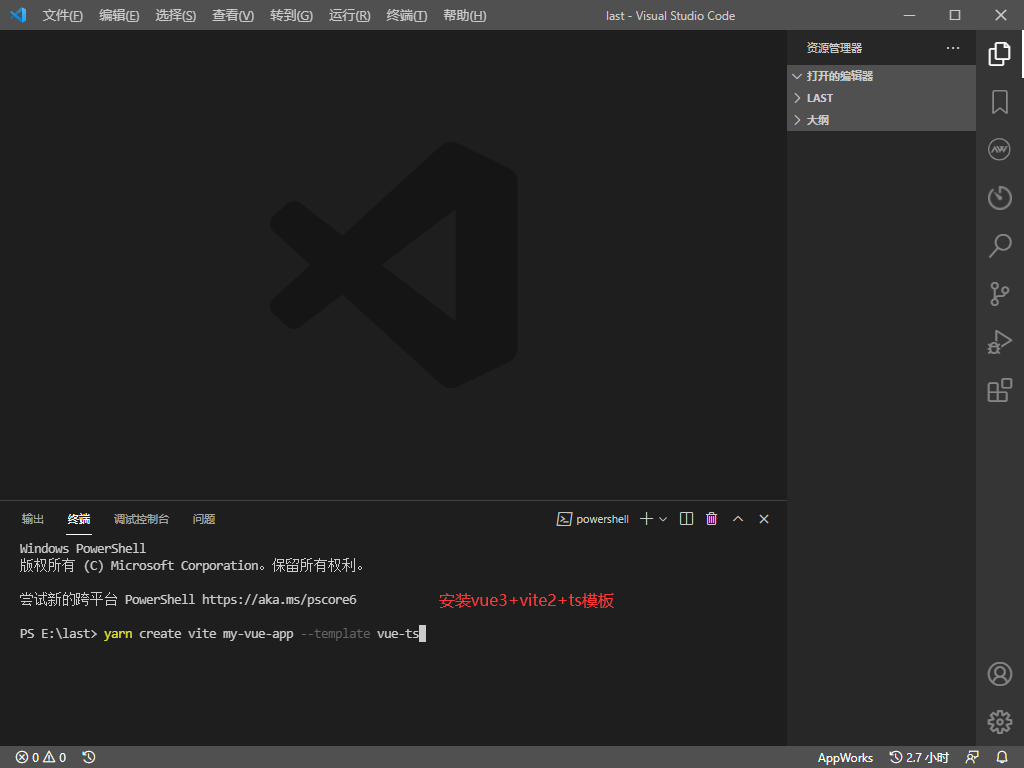Switch to the 调试控制台 tab
Screen dimensions: 1024x768
141,519
